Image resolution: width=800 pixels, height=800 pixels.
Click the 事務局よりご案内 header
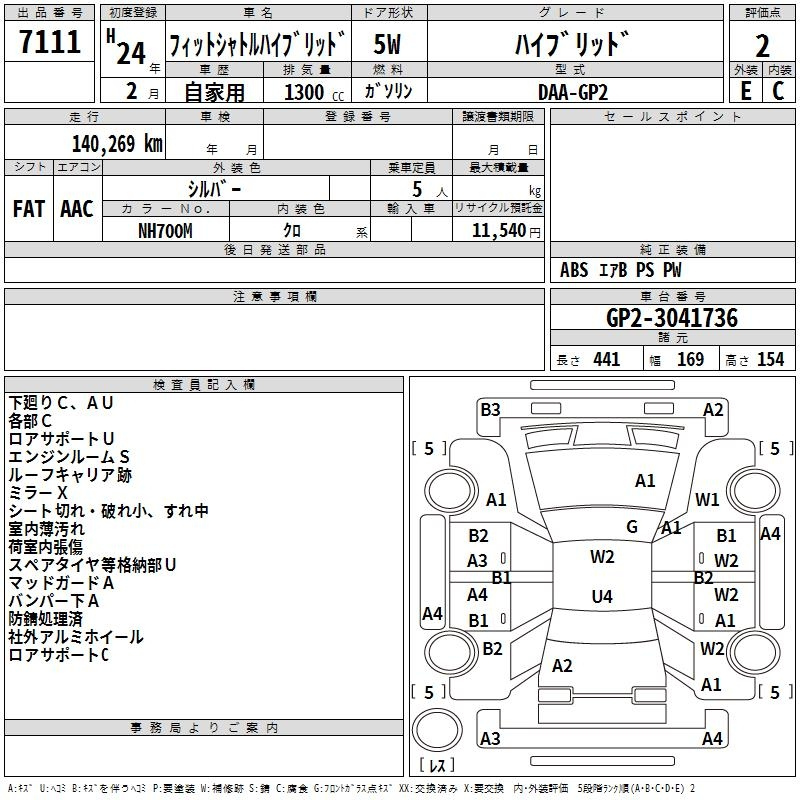pos(204,728)
